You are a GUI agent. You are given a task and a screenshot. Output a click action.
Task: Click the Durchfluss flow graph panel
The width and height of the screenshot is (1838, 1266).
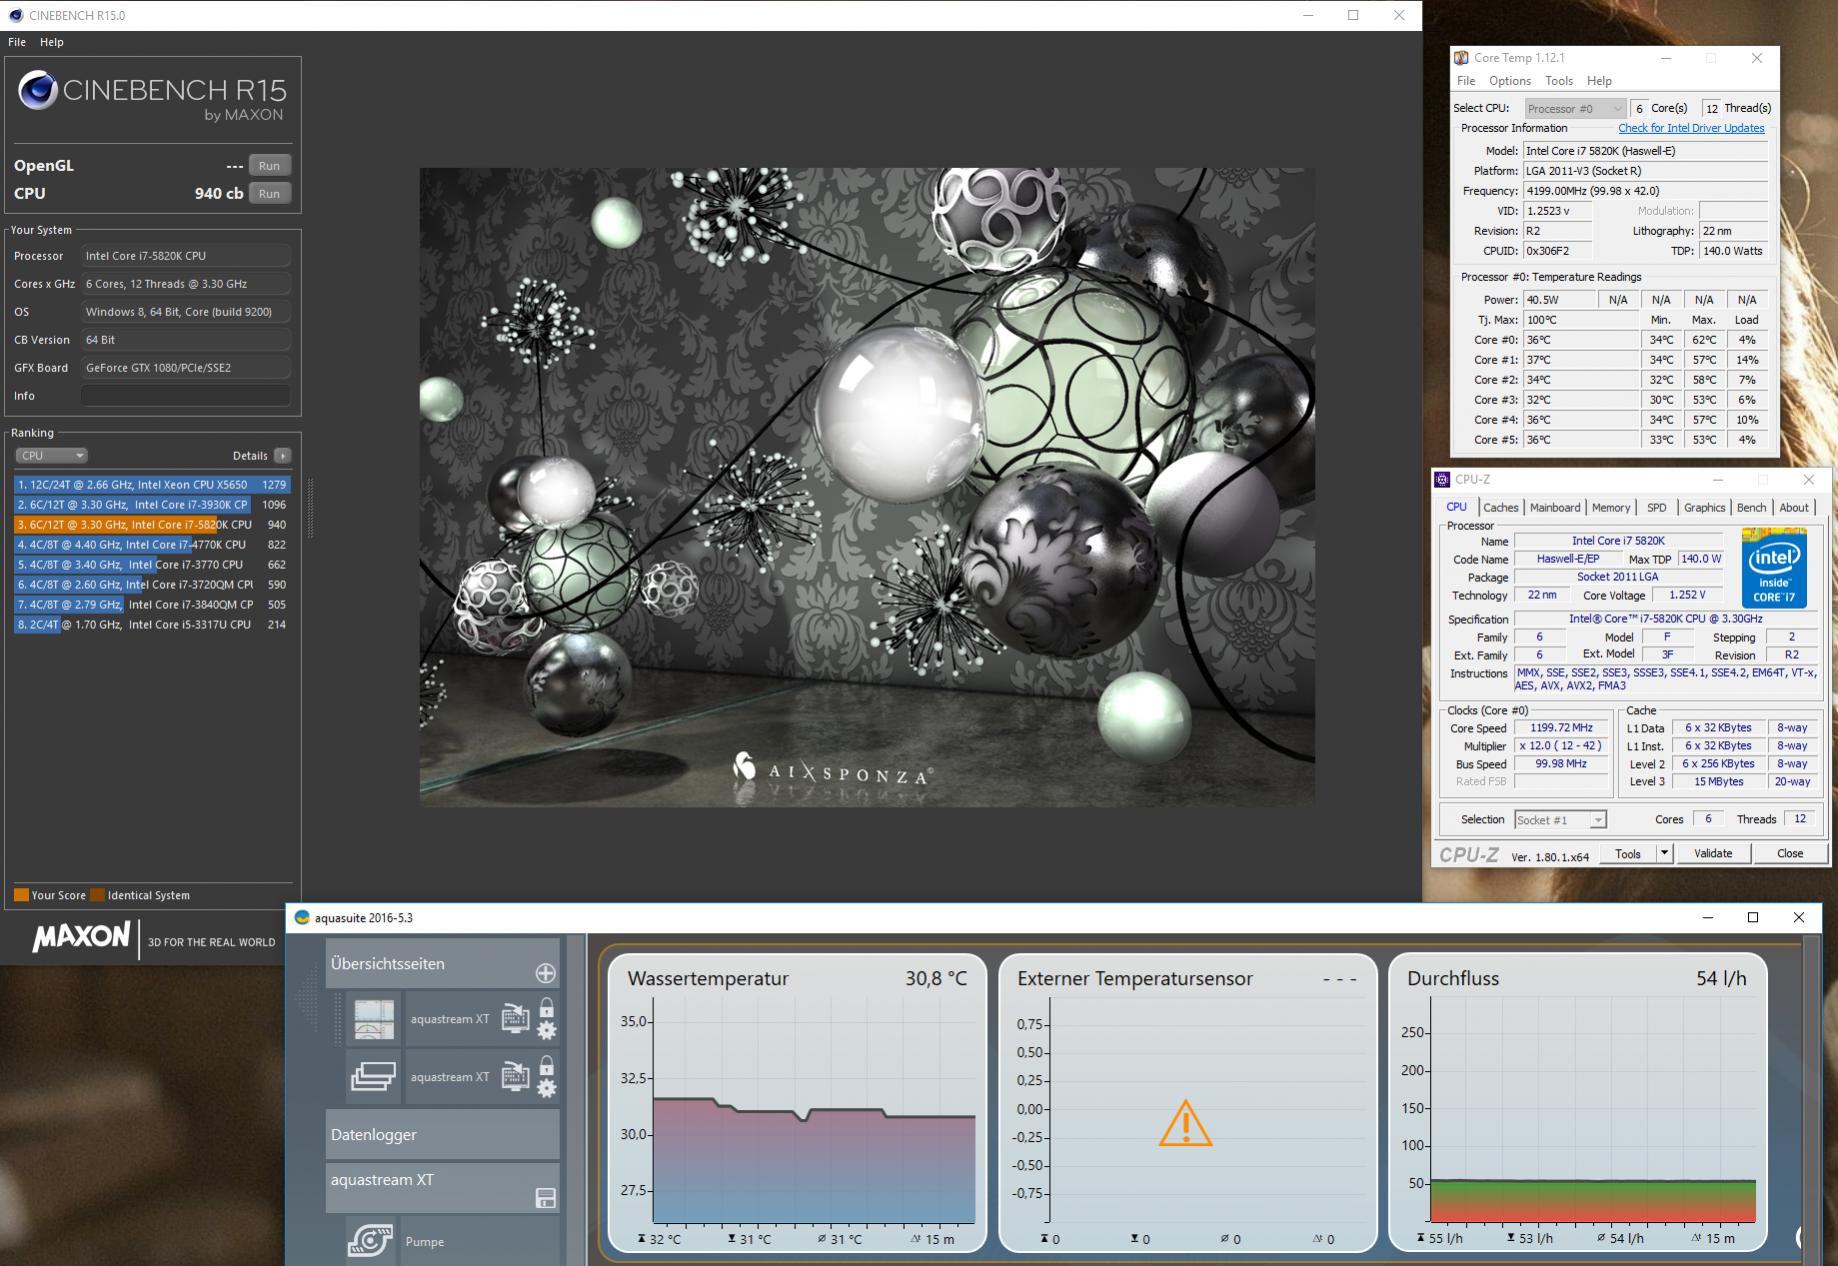click(1577, 1104)
